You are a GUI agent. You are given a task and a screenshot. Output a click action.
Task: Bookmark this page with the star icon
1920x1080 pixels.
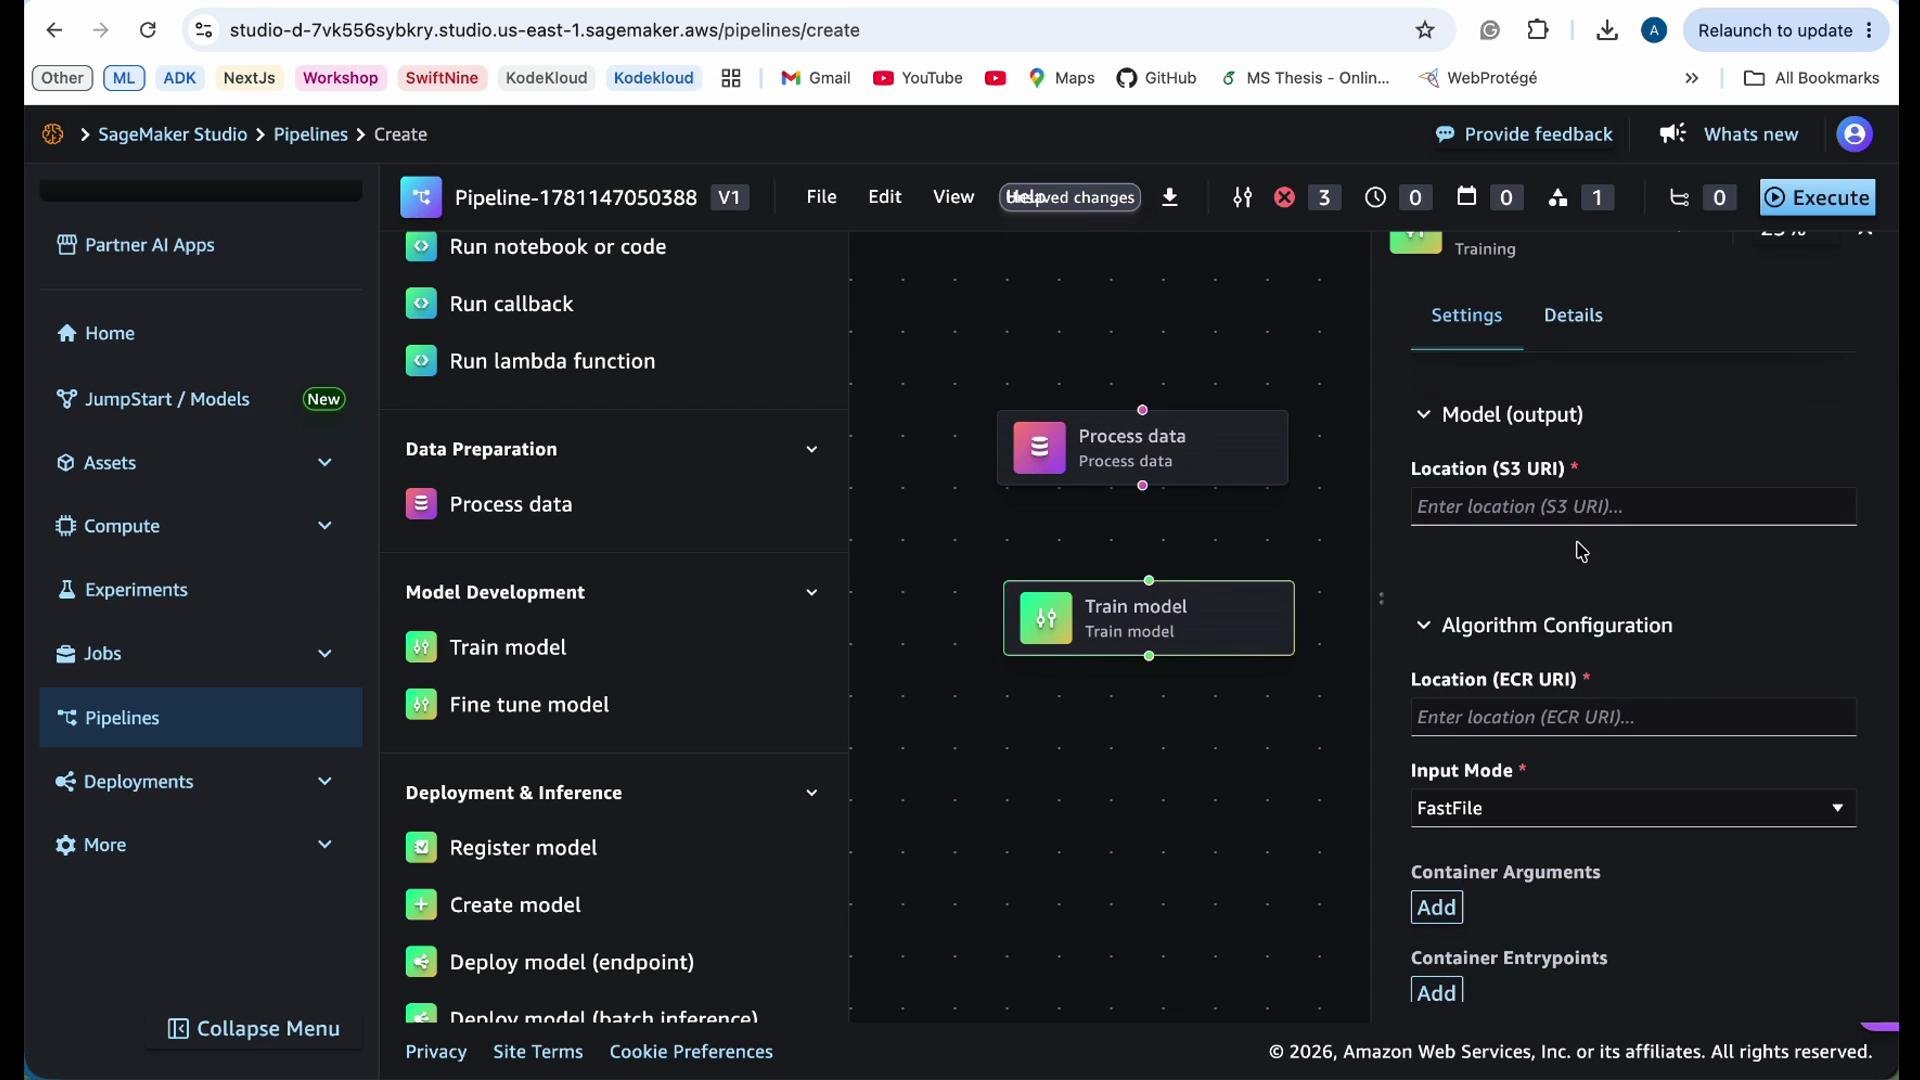click(x=1425, y=30)
